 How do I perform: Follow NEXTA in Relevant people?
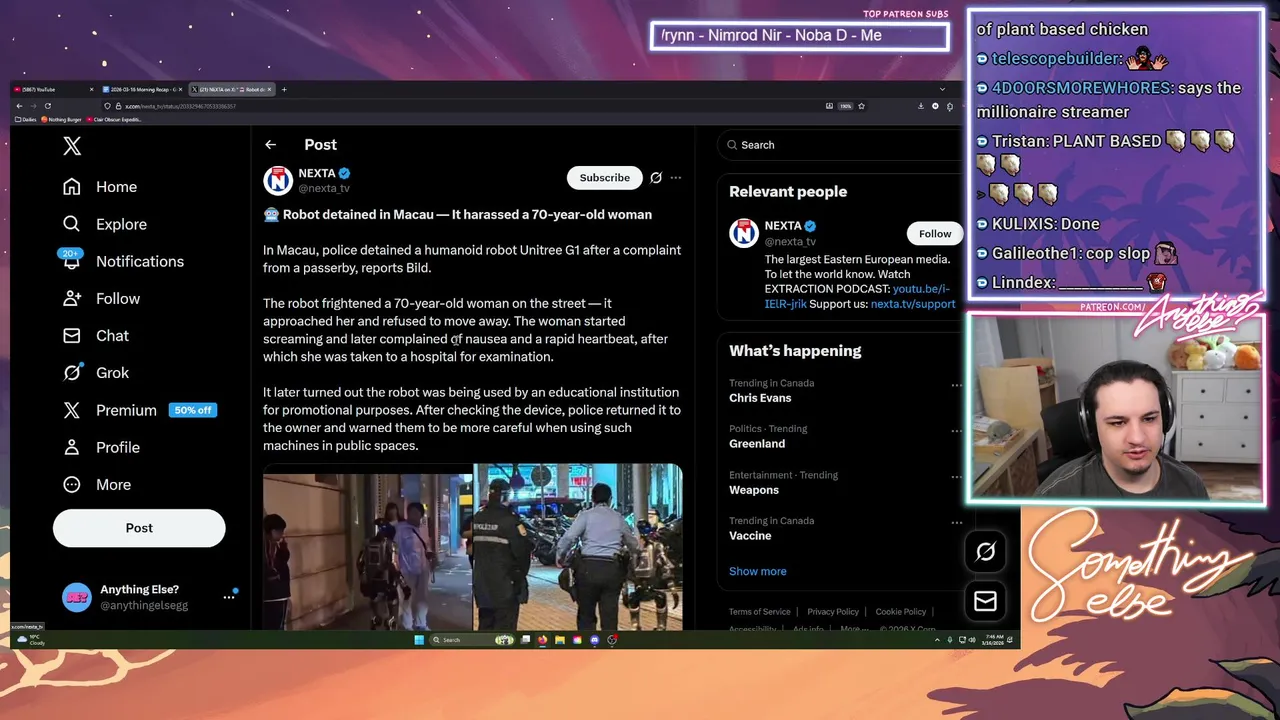[935, 234]
